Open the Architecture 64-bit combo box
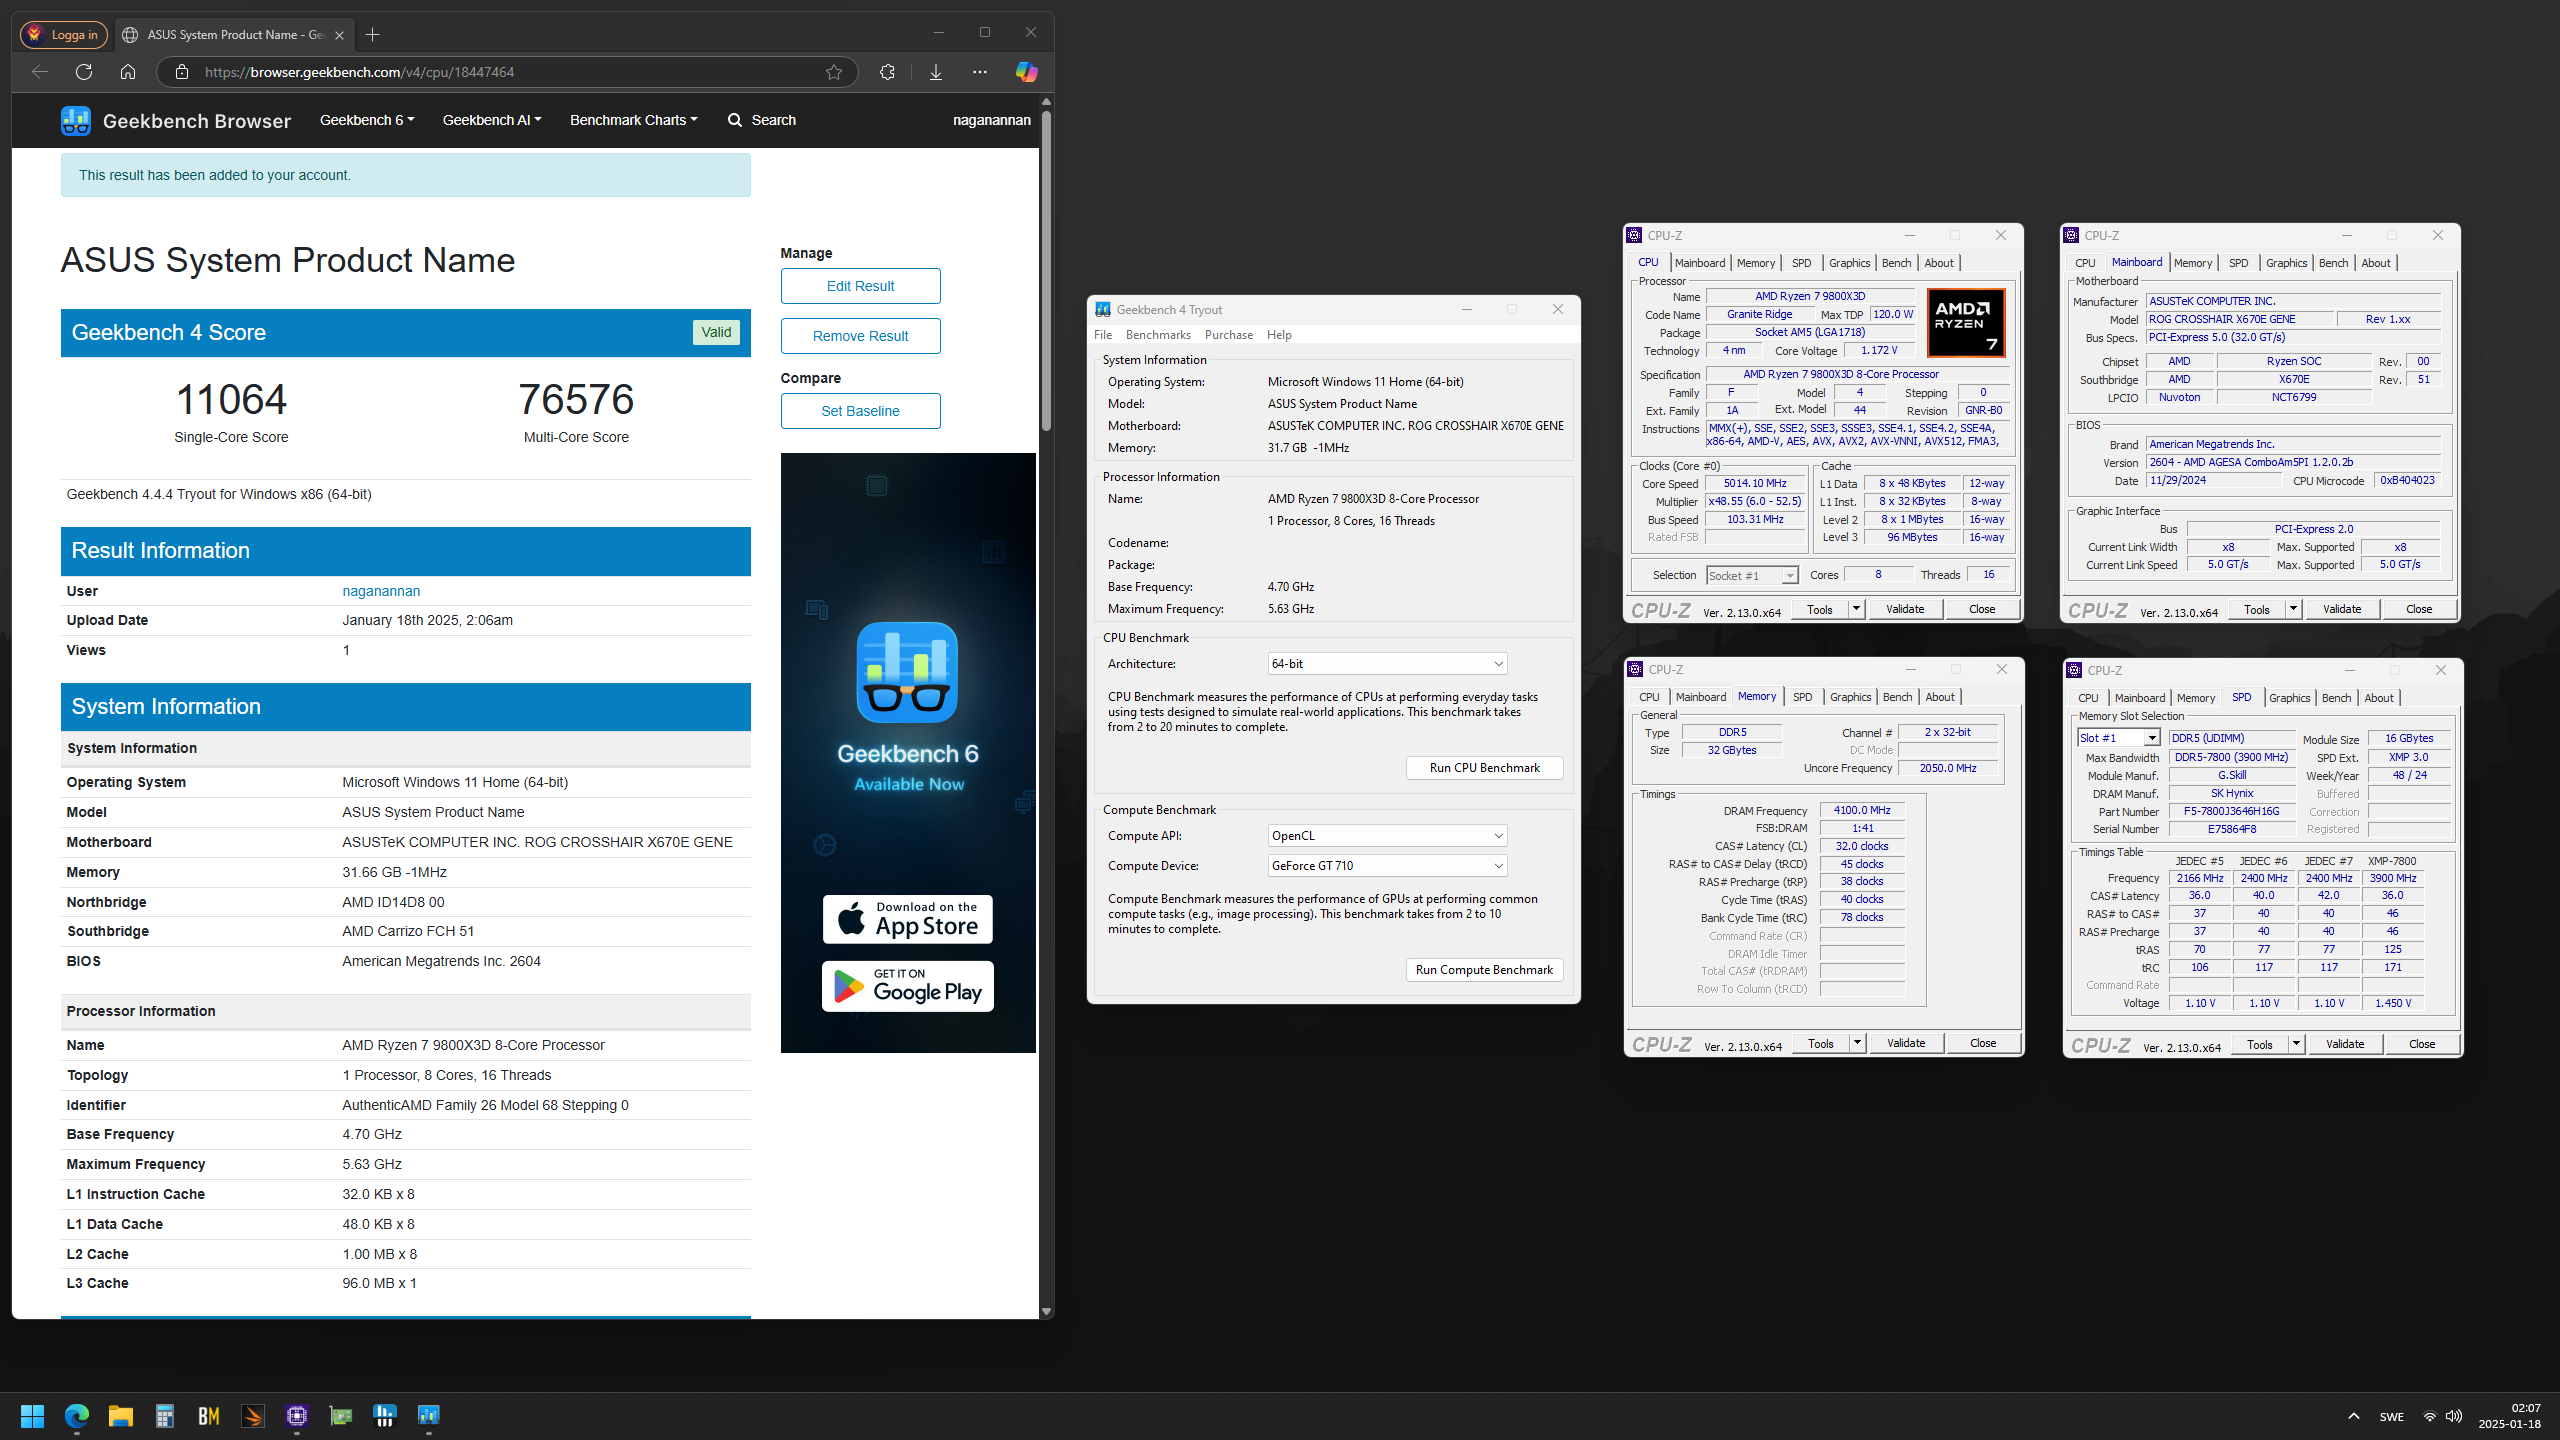 [x=1387, y=664]
